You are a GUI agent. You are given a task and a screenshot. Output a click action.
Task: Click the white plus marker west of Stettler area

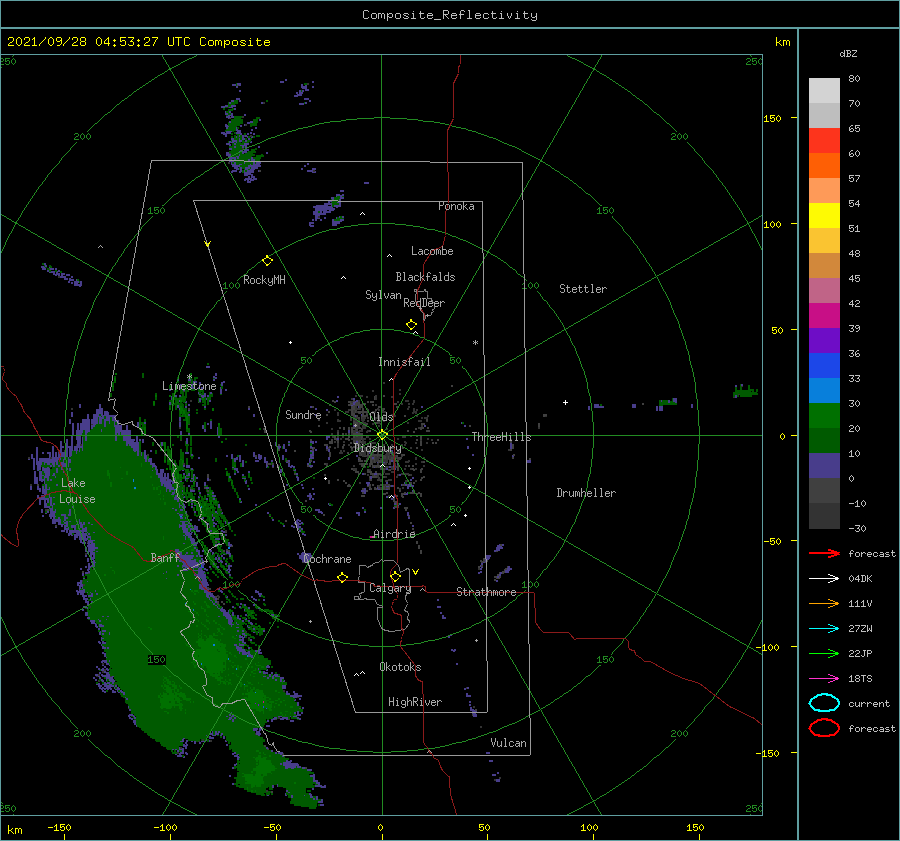tap(565, 402)
